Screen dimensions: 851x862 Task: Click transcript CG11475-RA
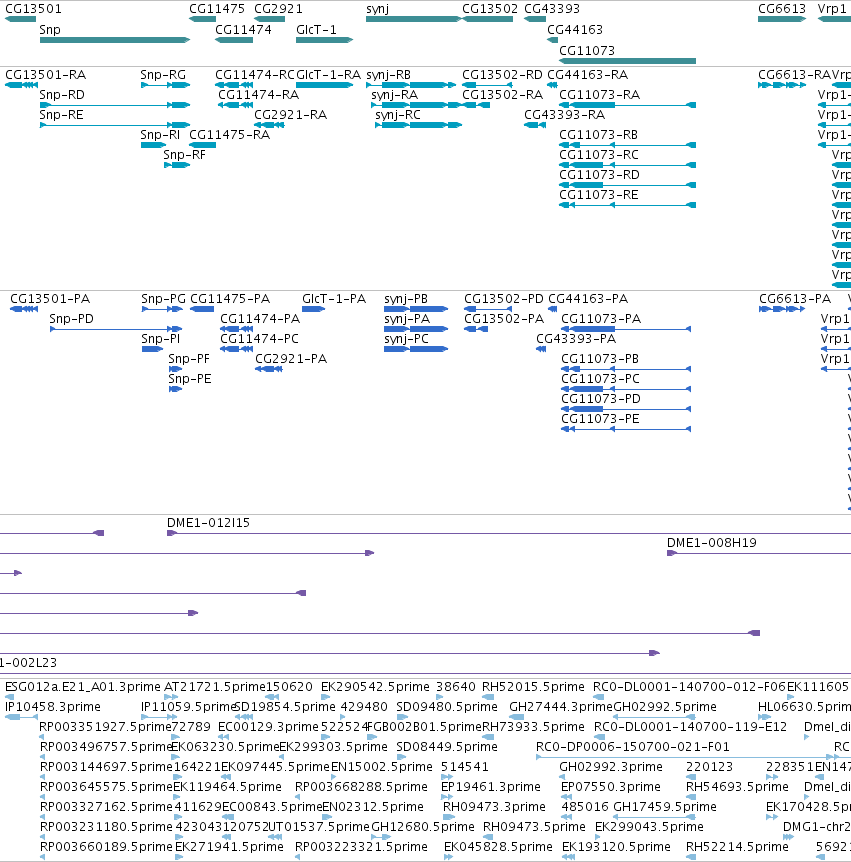[202, 145]
